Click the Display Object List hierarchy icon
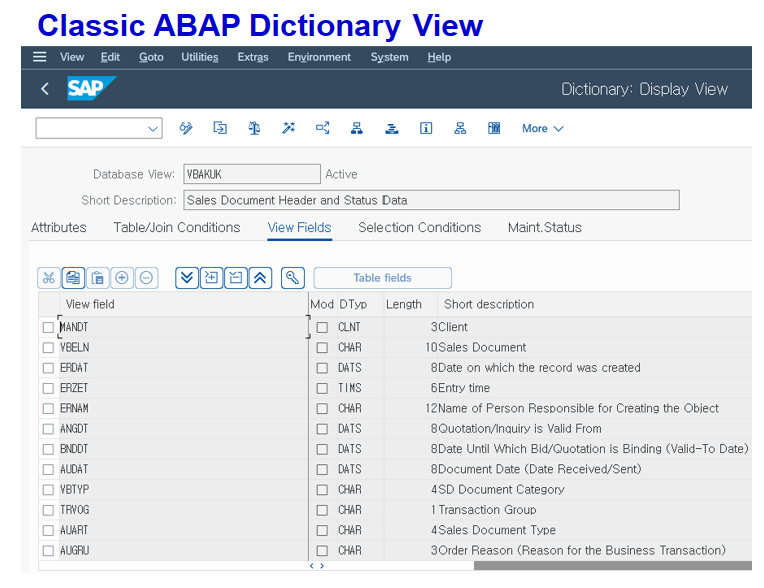Viewport: 764px width, 588px height. tap(357, 129)
